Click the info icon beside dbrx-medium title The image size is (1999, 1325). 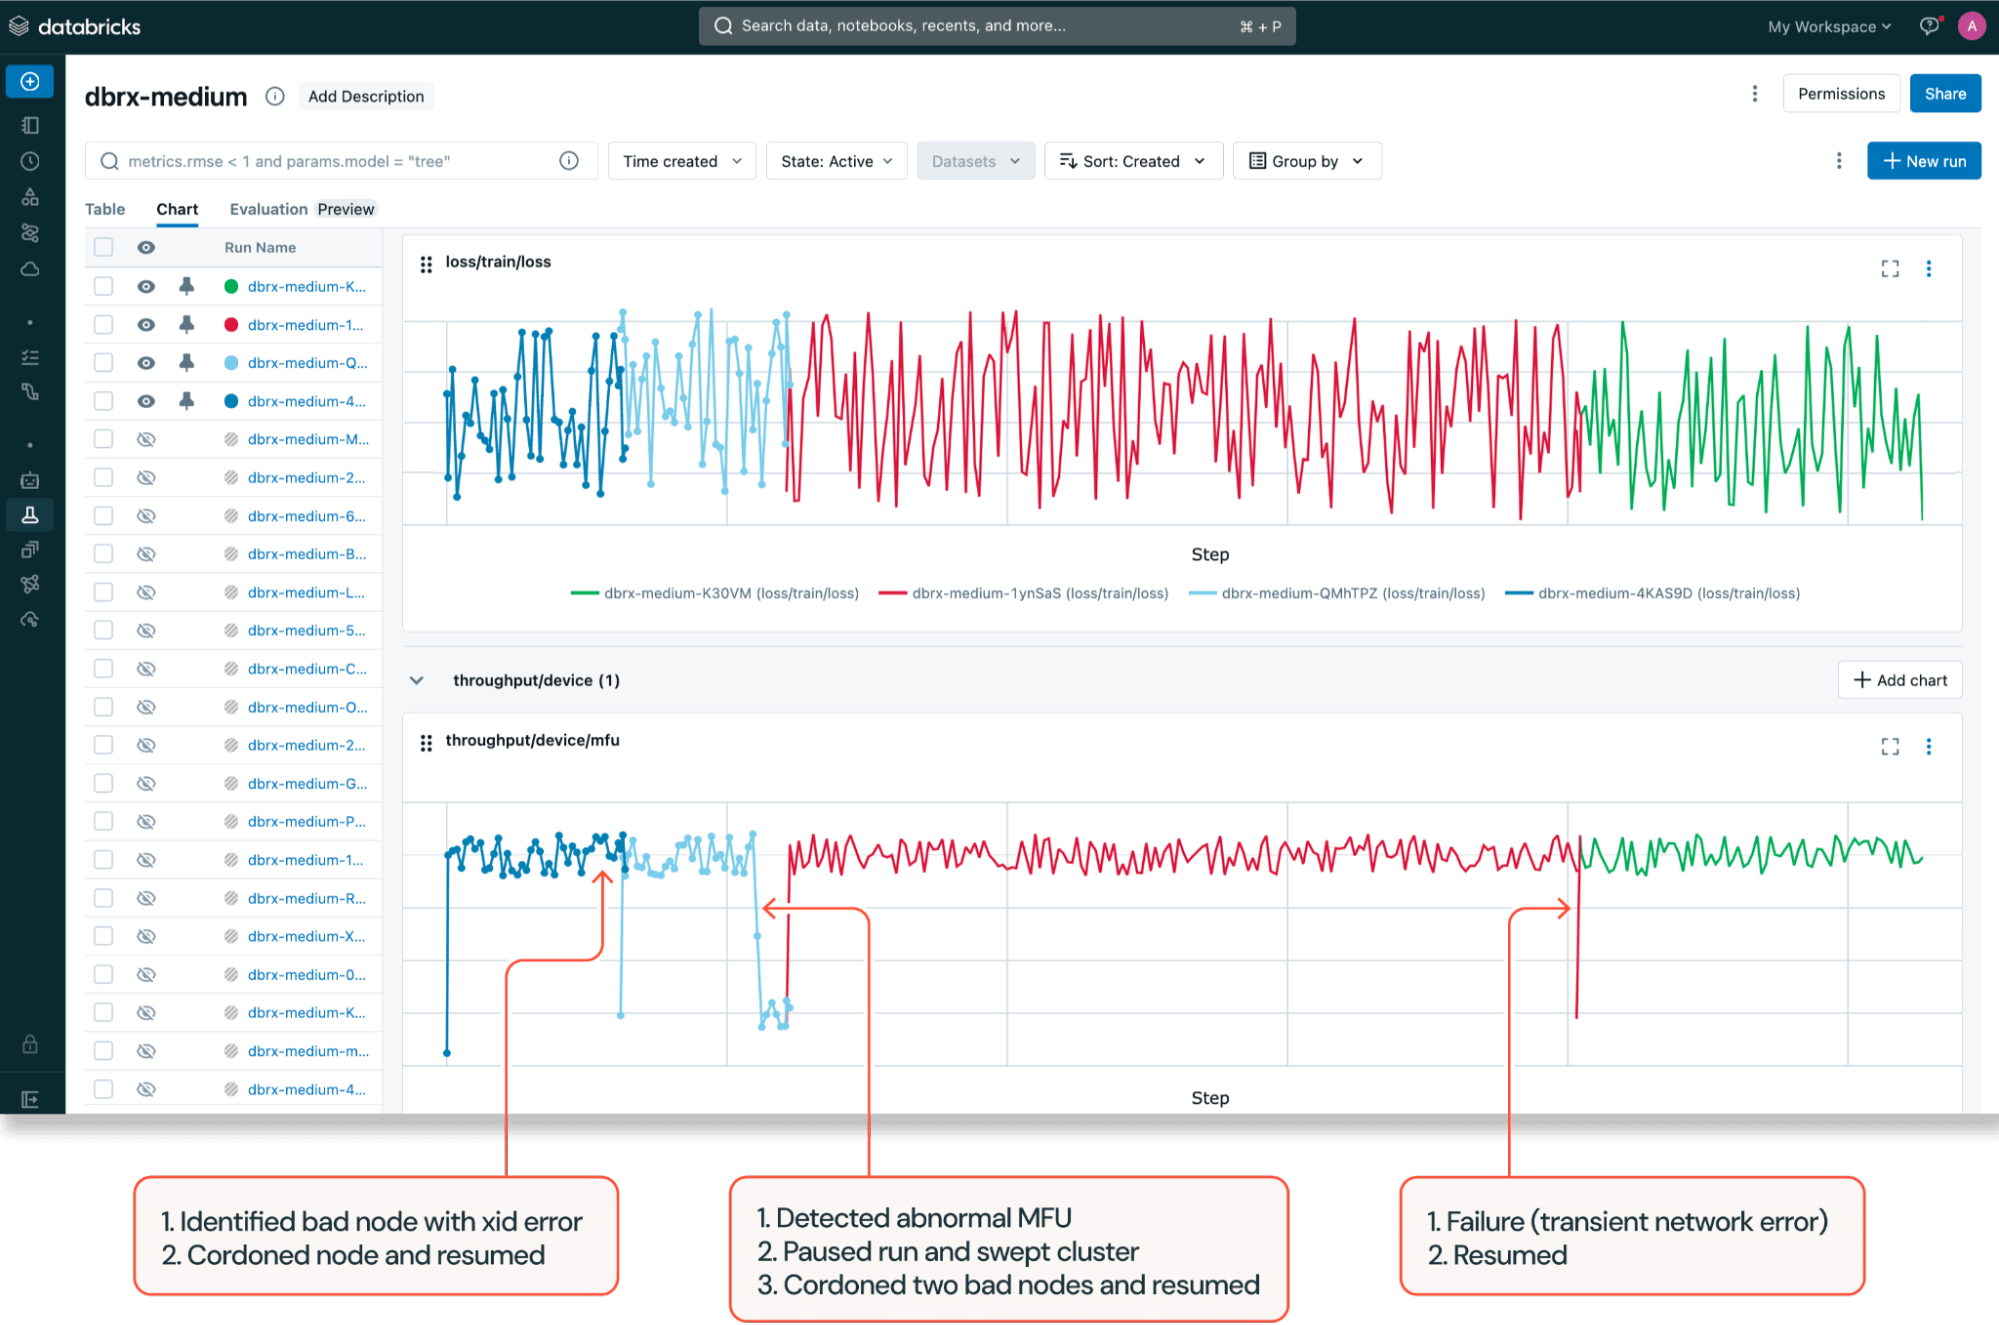[x=275, y=96]
